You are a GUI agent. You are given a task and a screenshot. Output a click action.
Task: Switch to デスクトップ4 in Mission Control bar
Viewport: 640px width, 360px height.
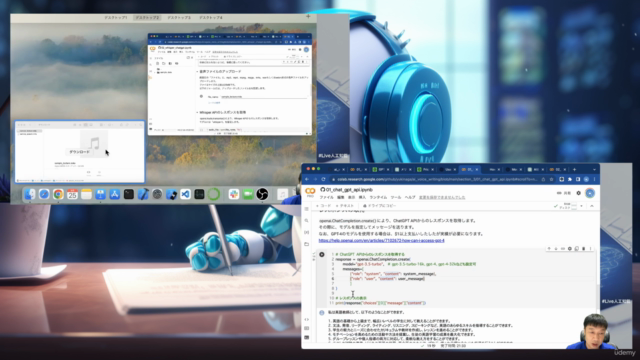[211, 18]
